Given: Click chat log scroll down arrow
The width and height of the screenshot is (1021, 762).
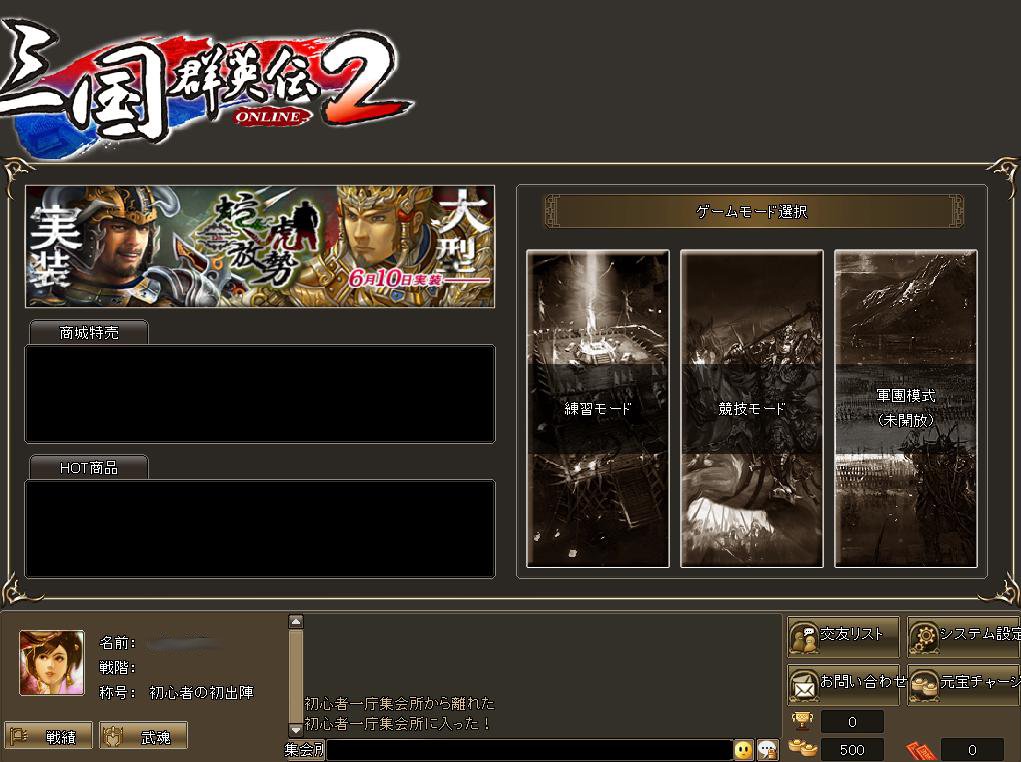Looking at the screenshot, I should (x=296, y=729).
